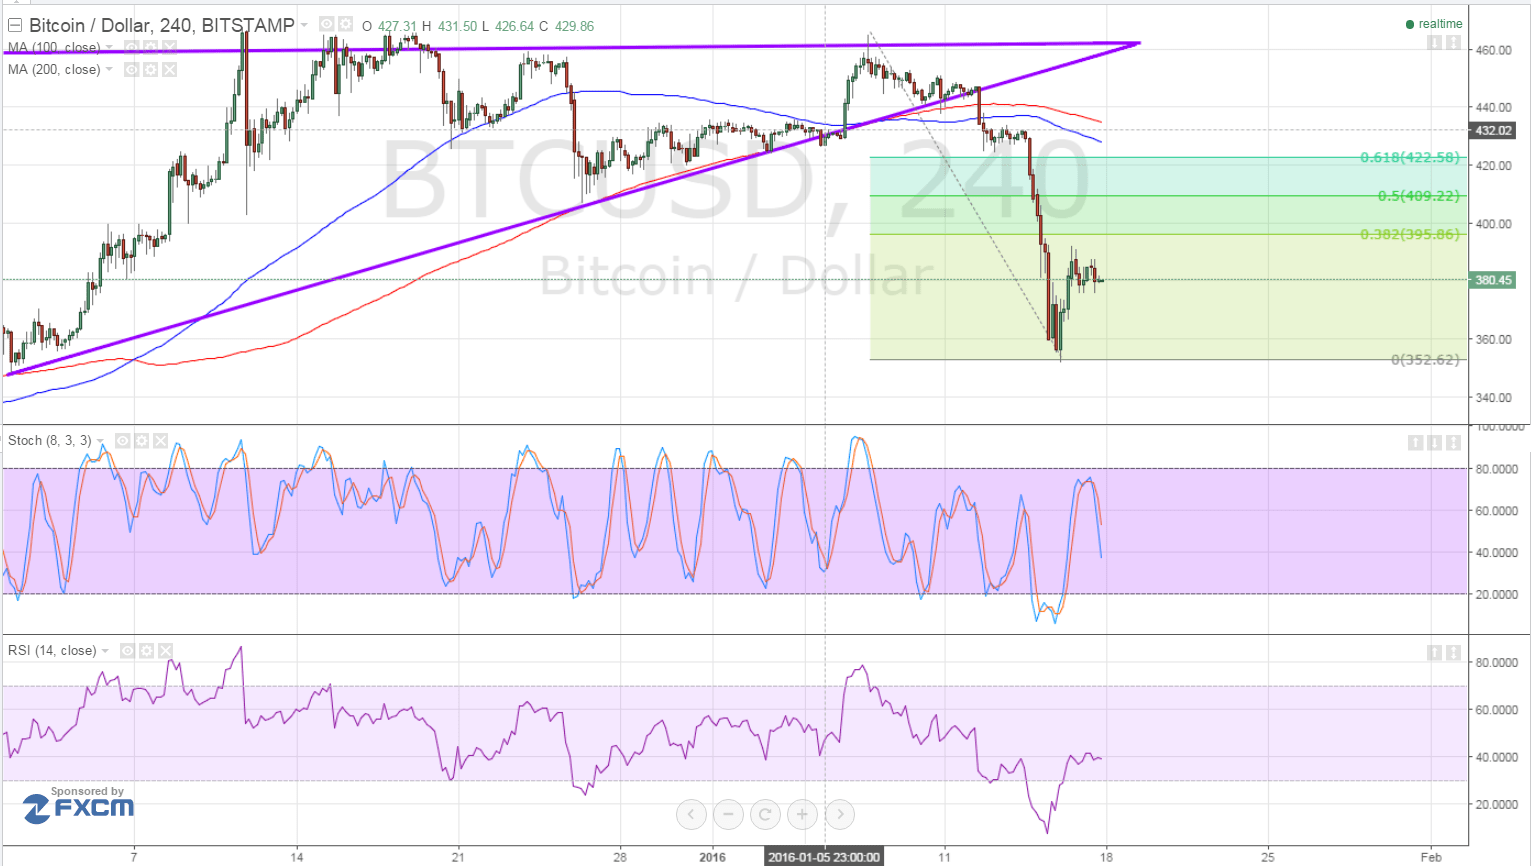Click the Bitcoin / Dollar, 240, BITSTAMP title

coord(162,25)
